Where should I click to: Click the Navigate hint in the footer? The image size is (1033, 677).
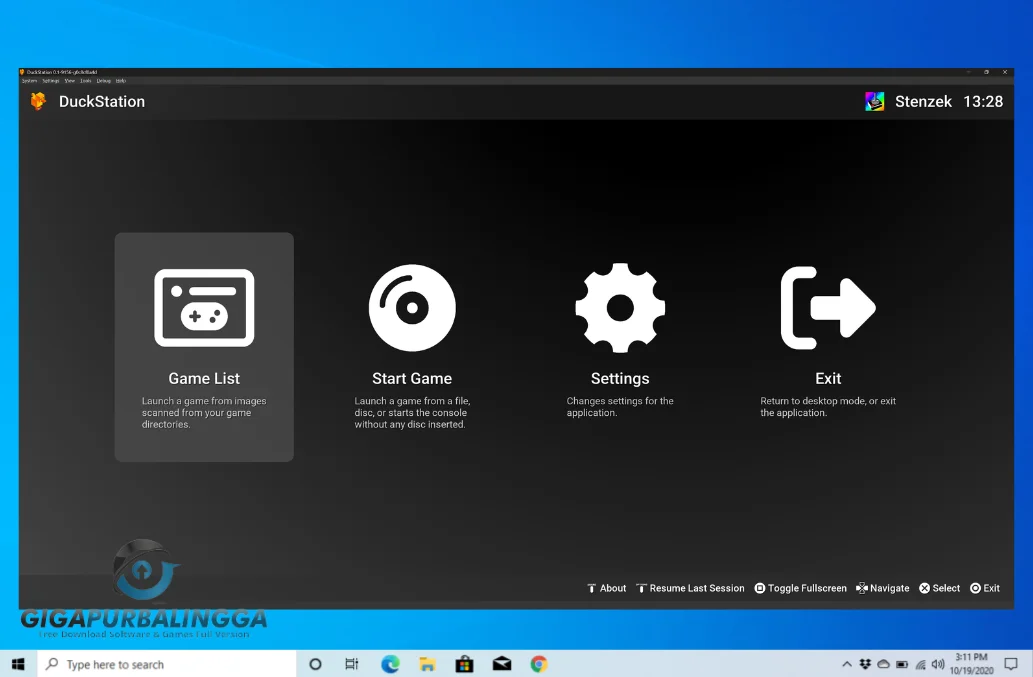883,588
